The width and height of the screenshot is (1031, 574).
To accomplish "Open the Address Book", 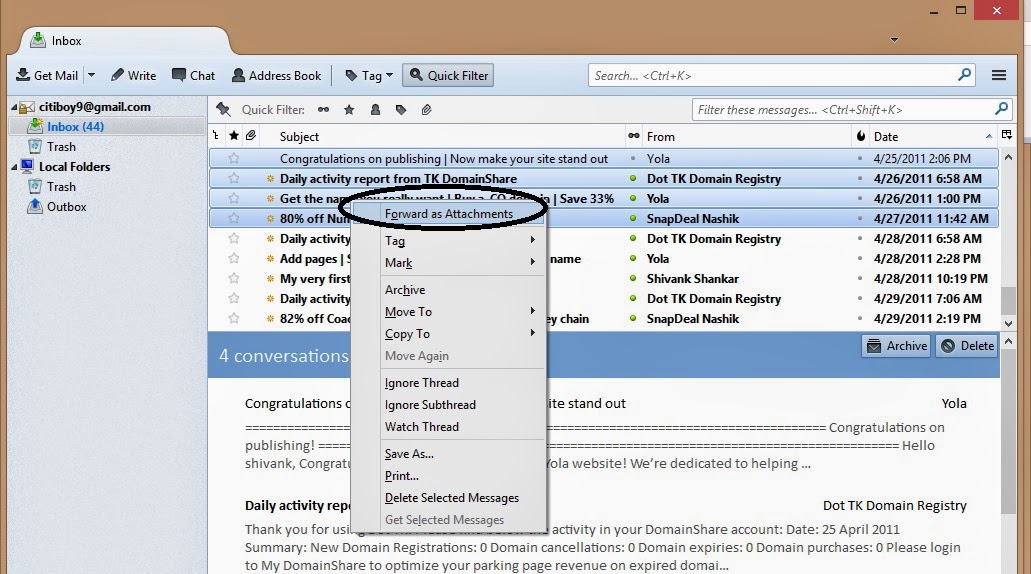I will [277, 76].
